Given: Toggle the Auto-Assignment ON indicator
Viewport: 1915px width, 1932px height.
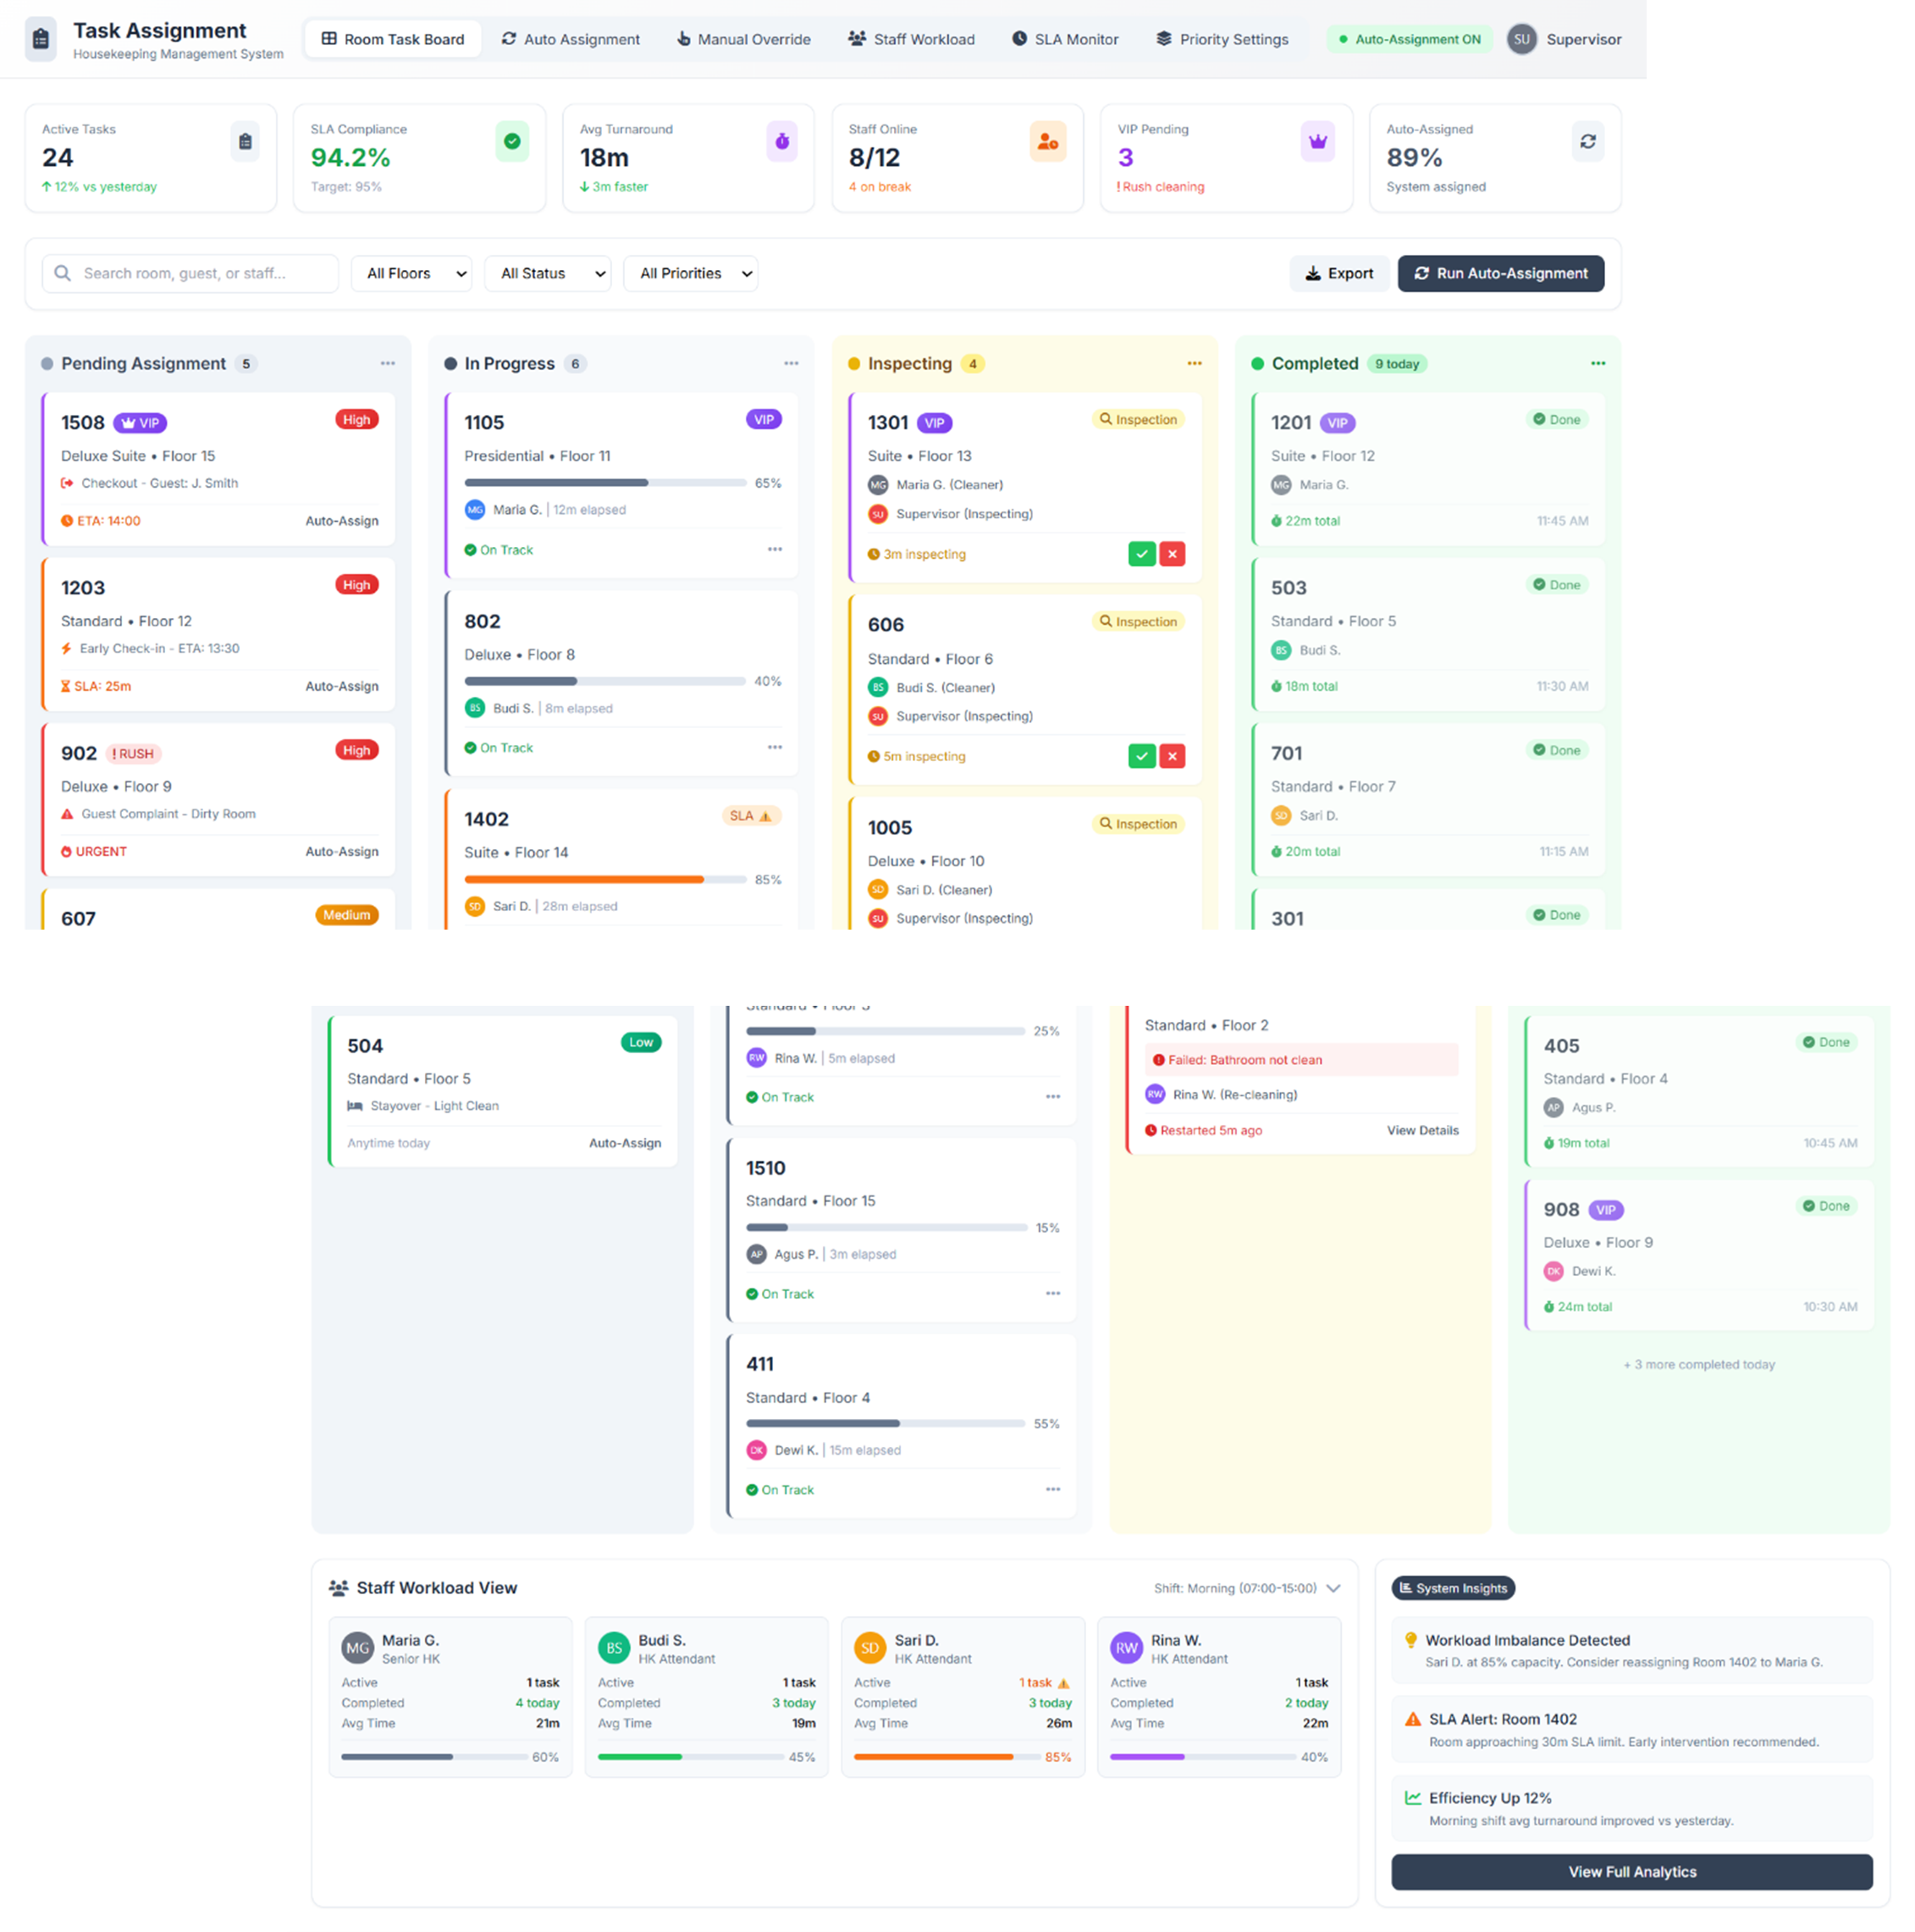Looking at the screenshot, I should [1408, 40].
